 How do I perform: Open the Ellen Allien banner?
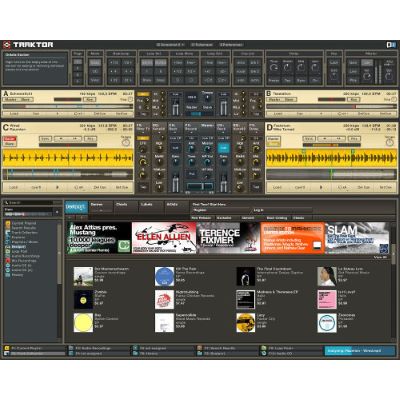coord(164,238)
